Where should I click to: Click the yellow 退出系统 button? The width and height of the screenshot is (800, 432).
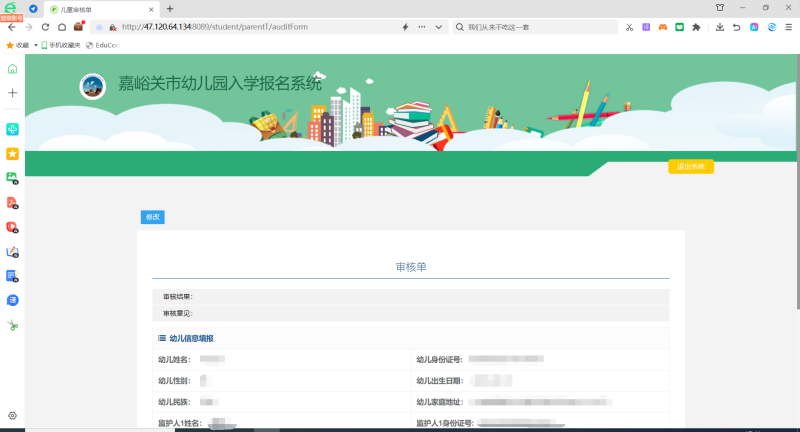tap(690, 167)
